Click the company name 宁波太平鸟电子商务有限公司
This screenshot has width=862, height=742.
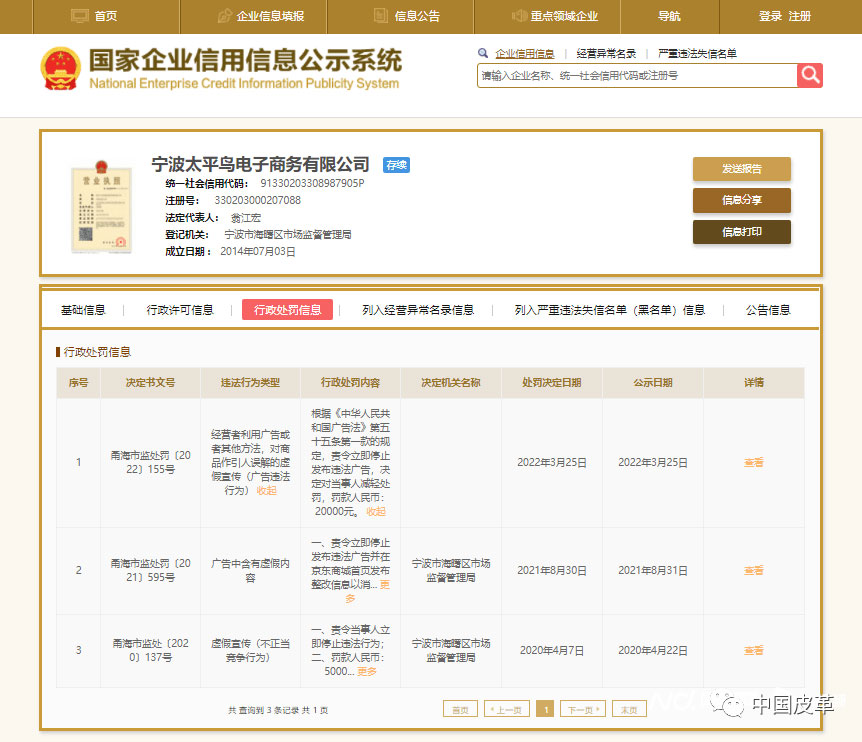[x=260, y=164]
